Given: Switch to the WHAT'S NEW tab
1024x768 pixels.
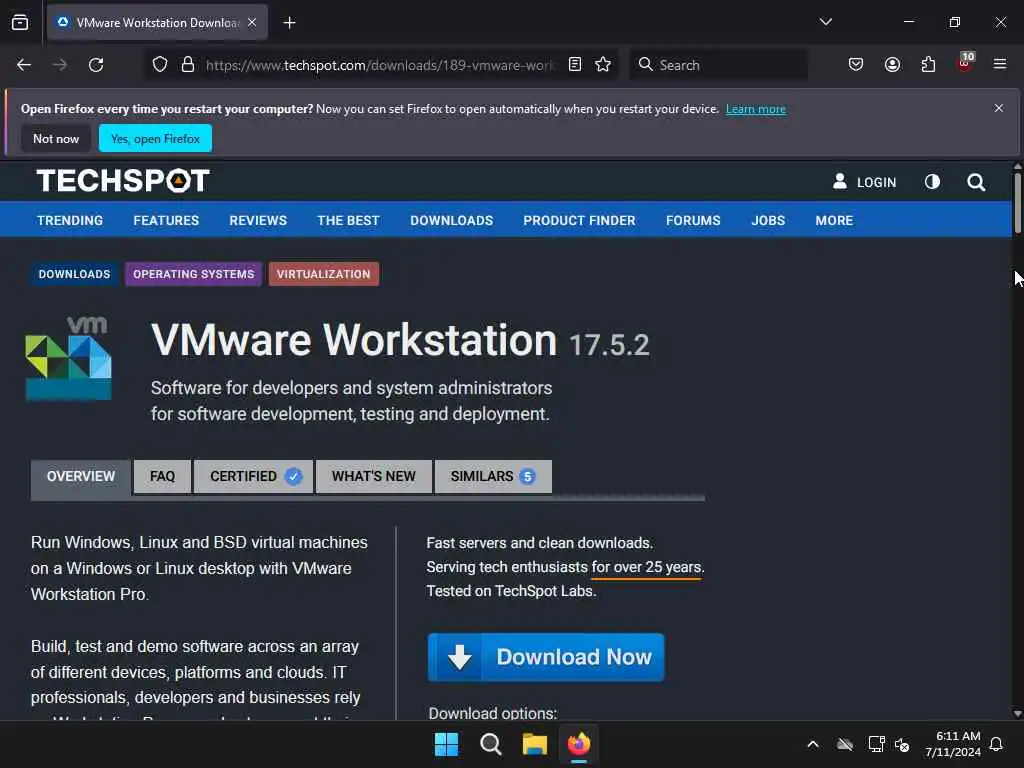Looking at the screenshot, I should click(x=374, y=477).
